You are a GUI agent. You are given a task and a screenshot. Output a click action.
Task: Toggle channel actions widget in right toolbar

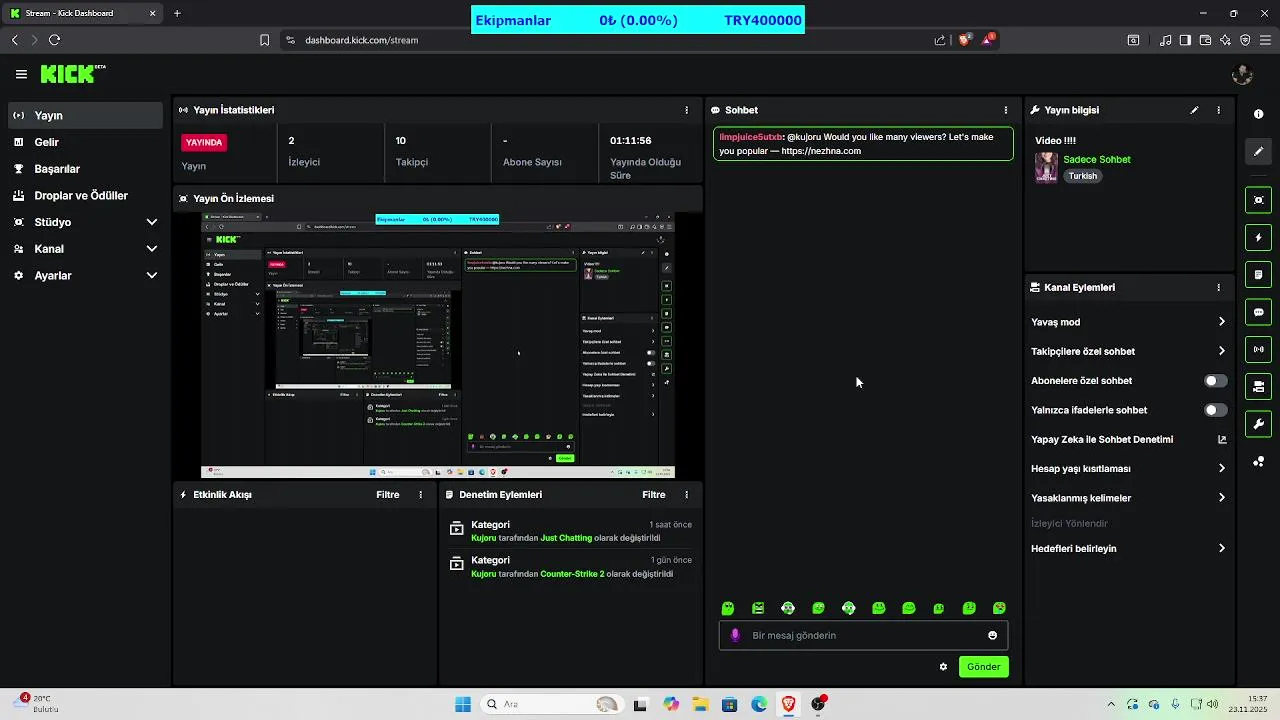(1258, 387)
